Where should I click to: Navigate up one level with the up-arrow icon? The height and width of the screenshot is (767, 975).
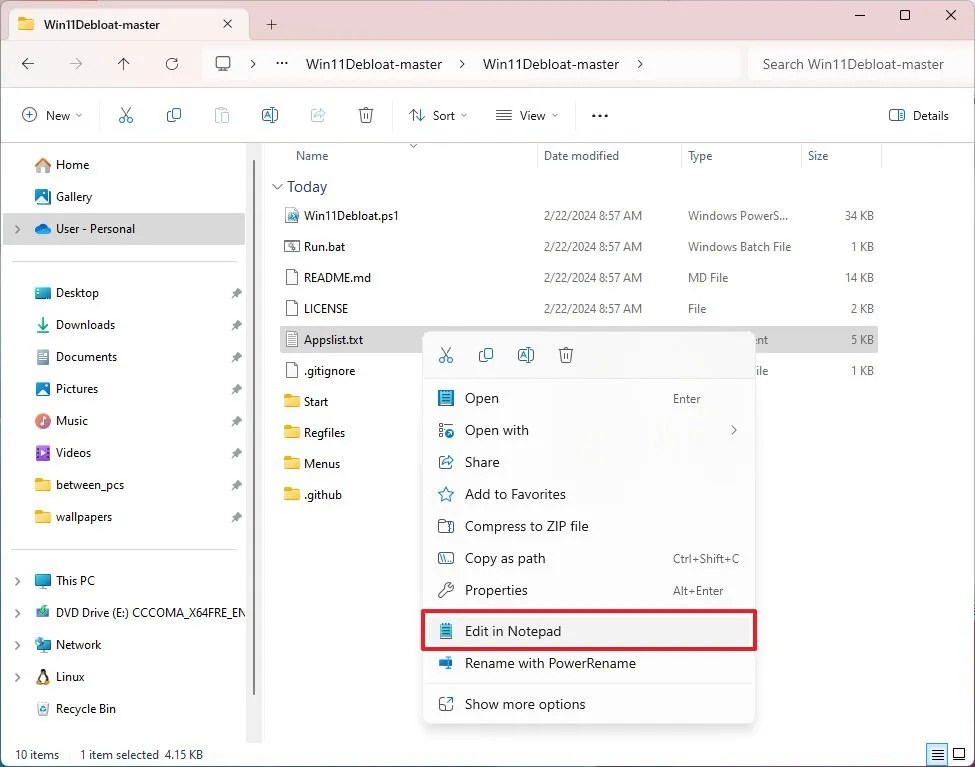tap(124, 63)
